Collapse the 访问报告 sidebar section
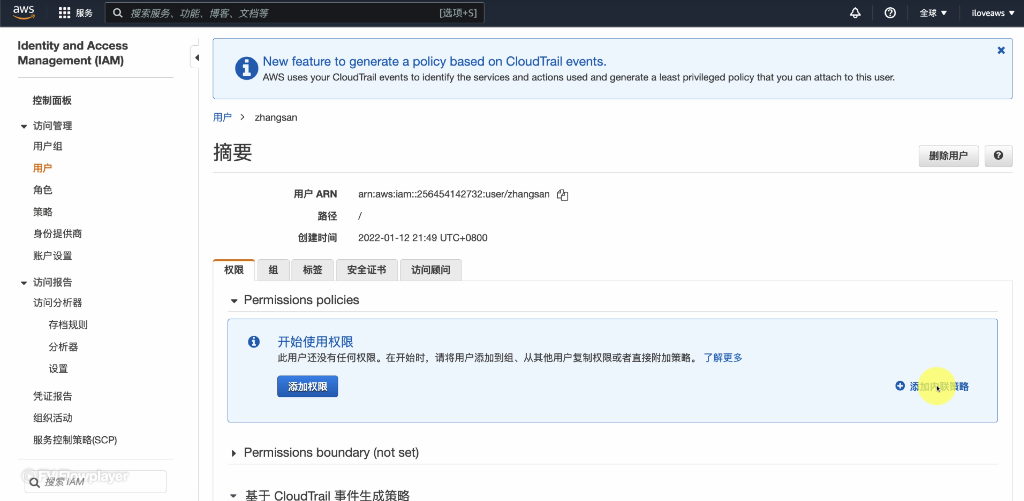This screenshot has width=1024, height=501. (24, 283)
